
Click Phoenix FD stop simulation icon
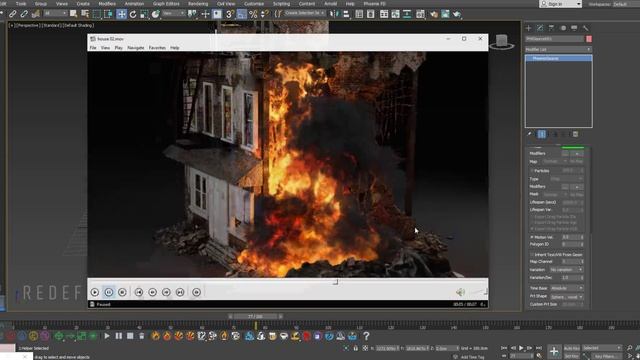pos(130,336)
